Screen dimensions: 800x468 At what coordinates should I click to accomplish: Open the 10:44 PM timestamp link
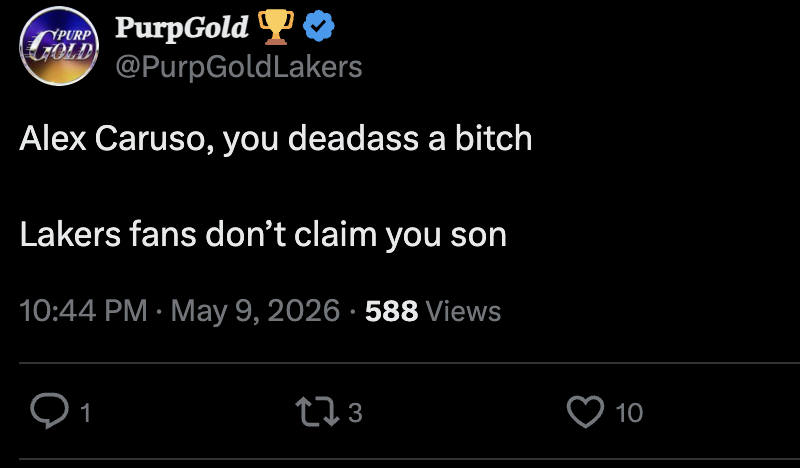(x=83, y=310)
